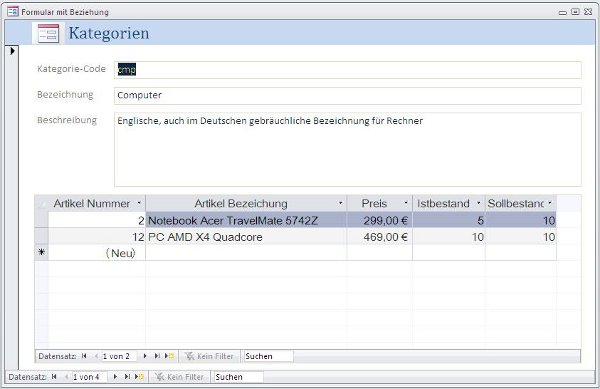Screen dimensions: 600x389
Task: Click the '(Neu)' new record cell
Action: click(97, 253)
